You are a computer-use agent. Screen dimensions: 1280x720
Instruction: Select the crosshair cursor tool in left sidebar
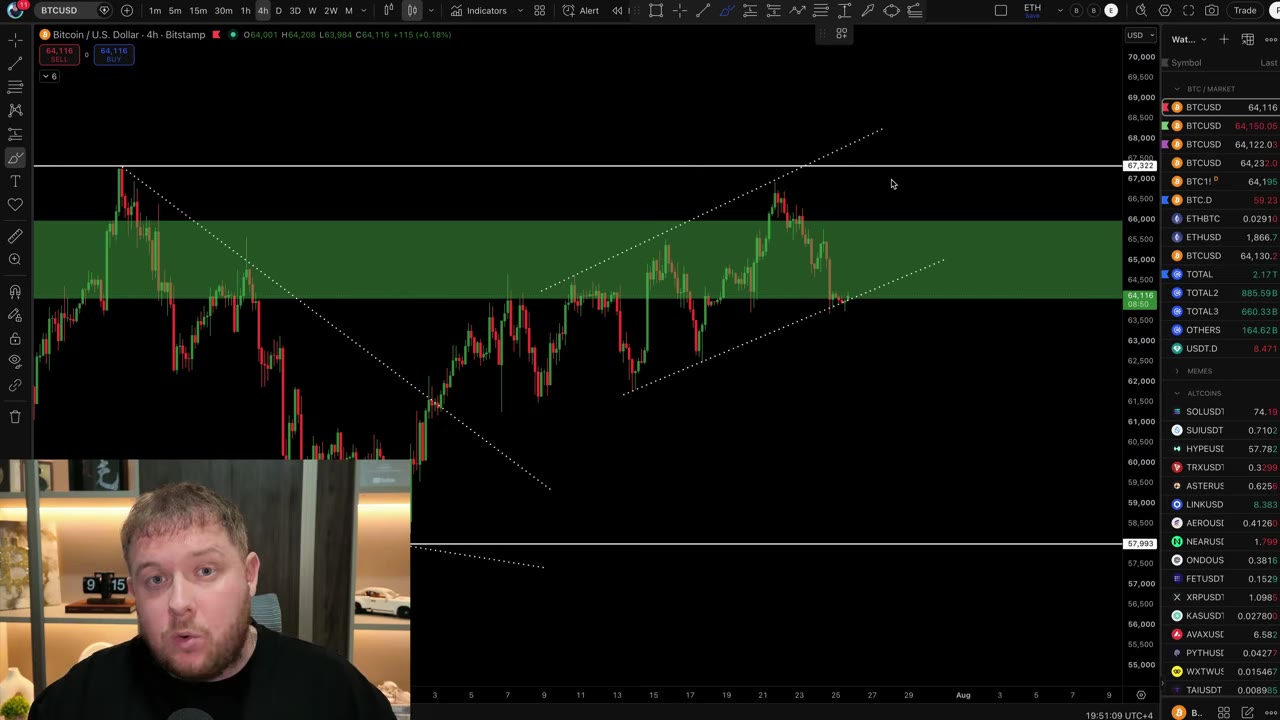point(15,41)
